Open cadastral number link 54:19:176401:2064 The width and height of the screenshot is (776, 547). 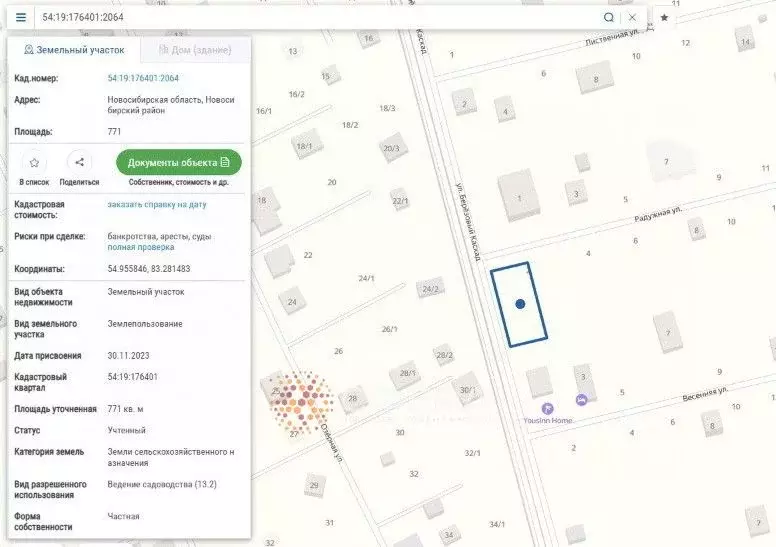pyautogui.click(x=143, y=78)
